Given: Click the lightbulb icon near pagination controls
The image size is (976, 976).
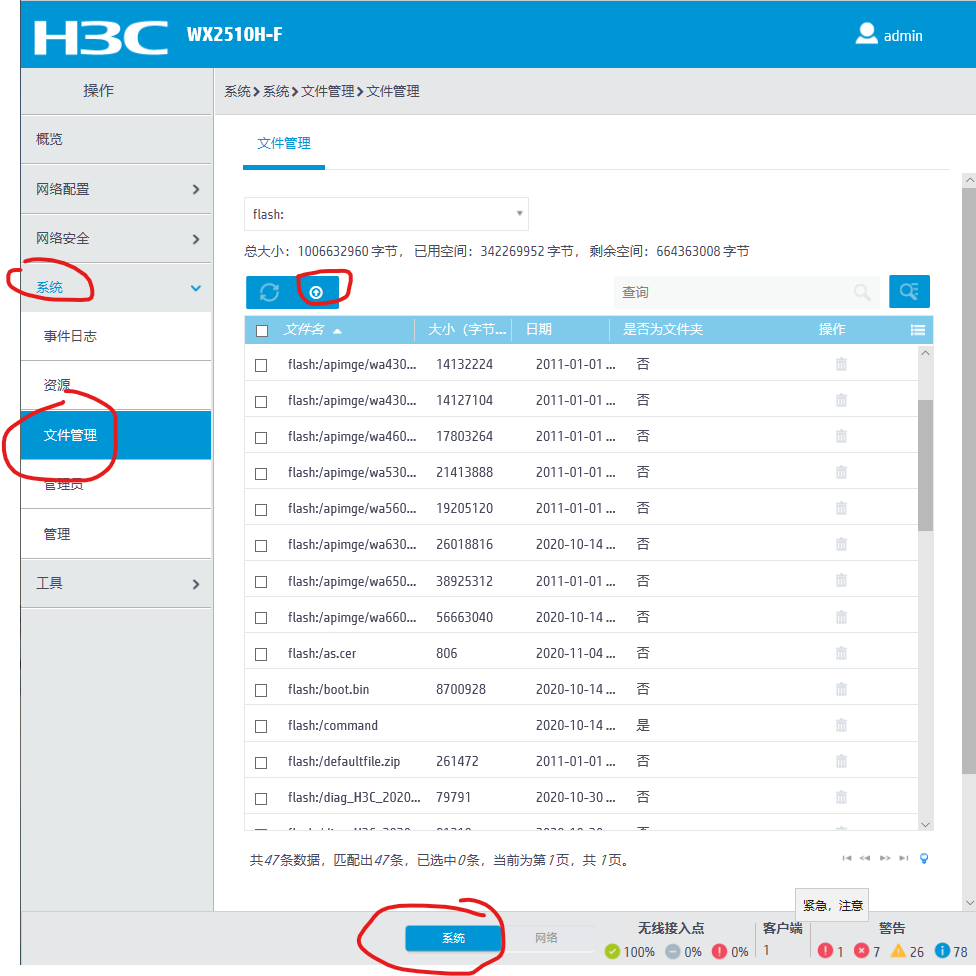Looking at the screenshot, I should click(923, 858).
